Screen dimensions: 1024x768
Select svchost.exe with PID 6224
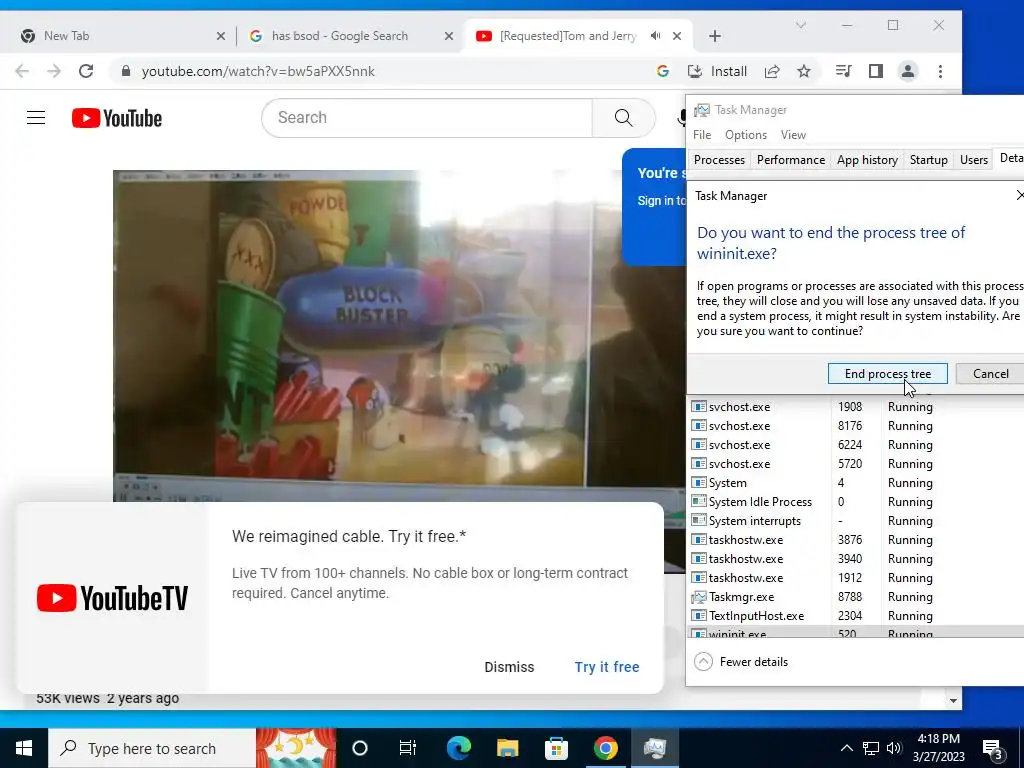click(x=856, y=445)
